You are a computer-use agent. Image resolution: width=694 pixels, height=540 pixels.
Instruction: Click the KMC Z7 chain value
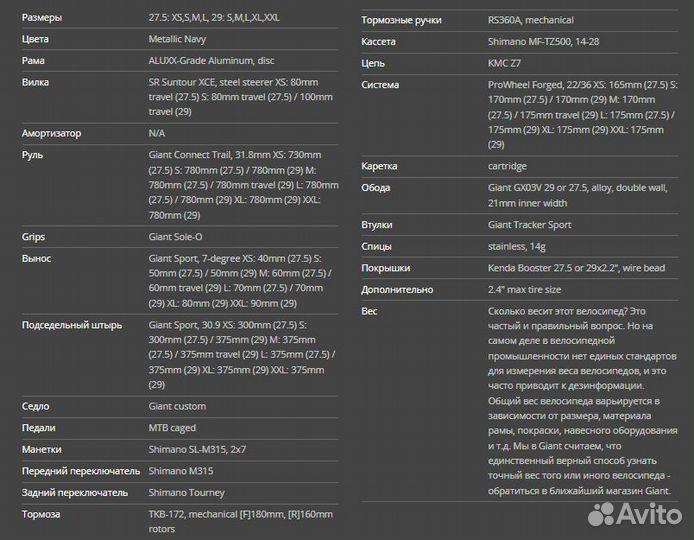tap(506, 63)
